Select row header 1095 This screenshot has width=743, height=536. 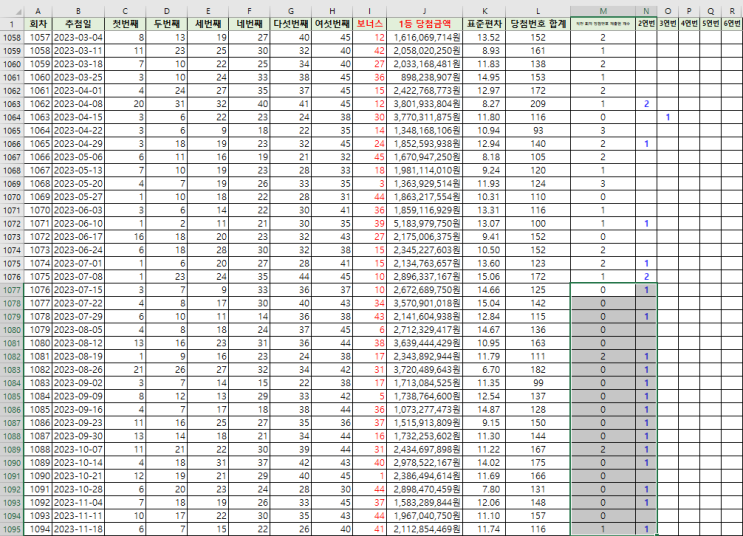click(x=12, y=529)
